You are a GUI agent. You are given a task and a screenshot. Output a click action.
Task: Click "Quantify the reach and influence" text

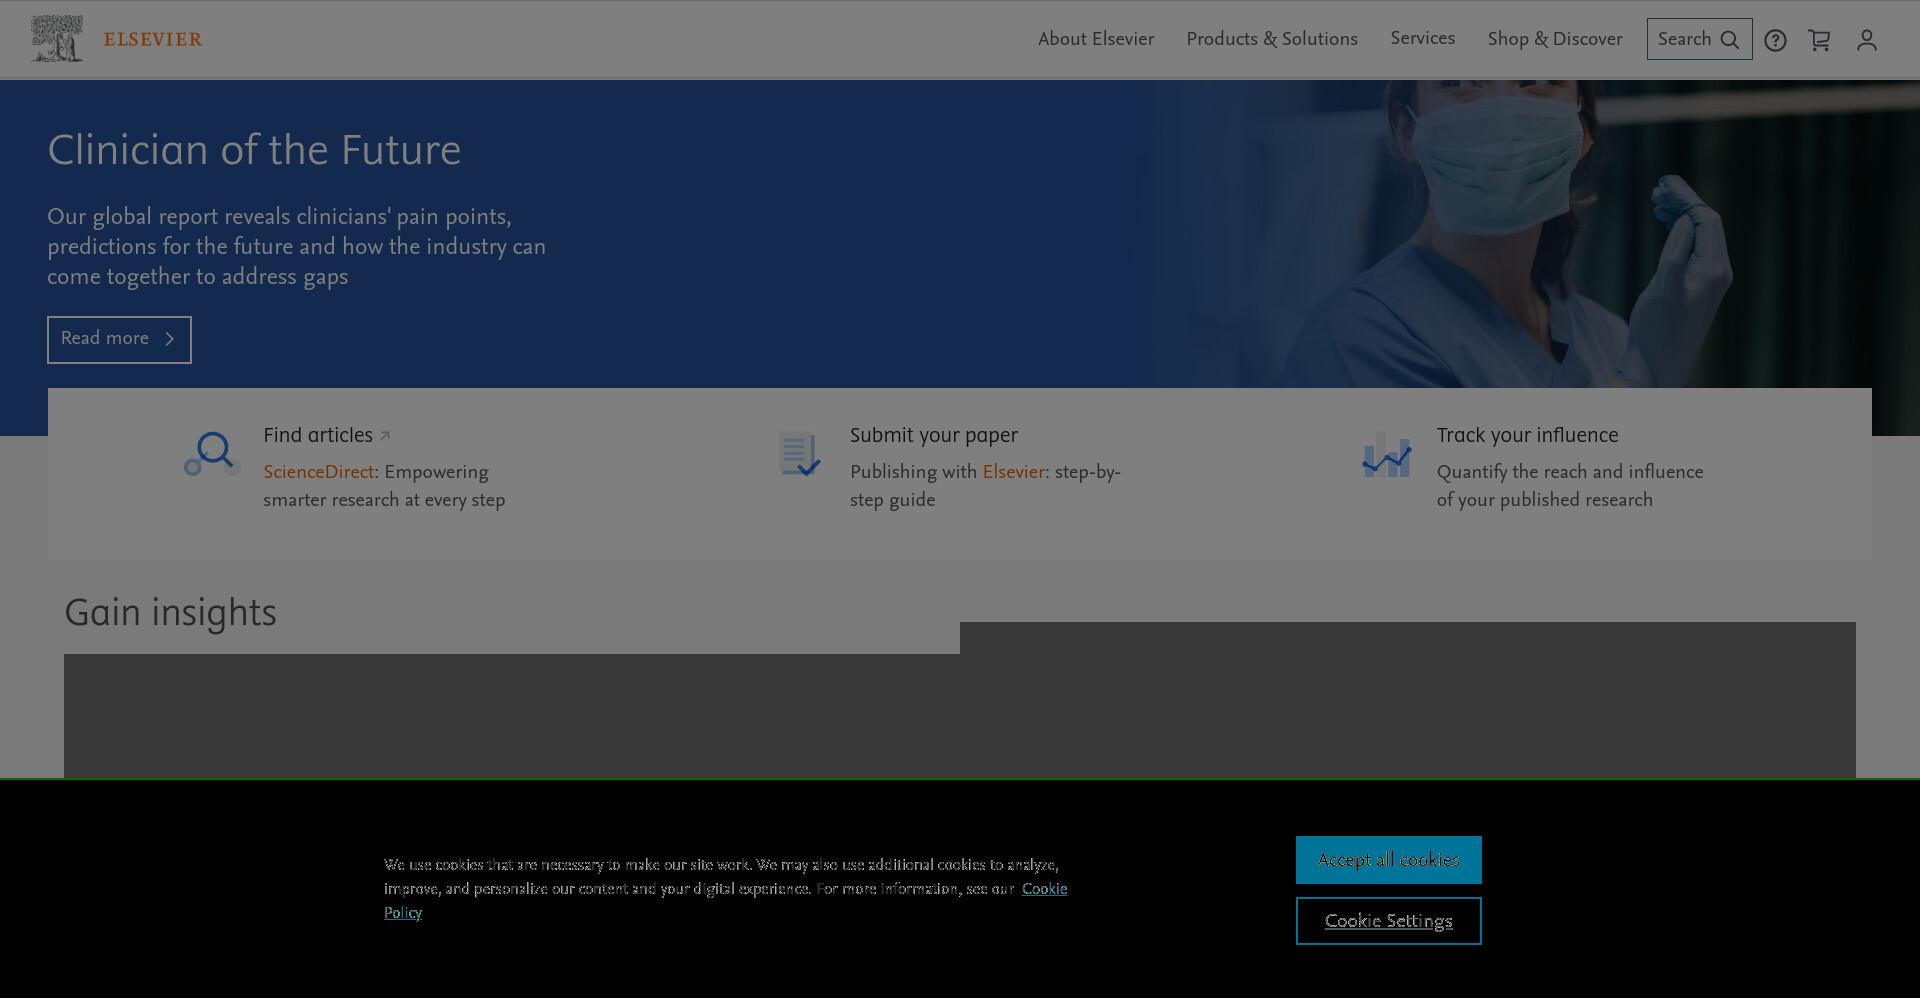point(1570,472)
